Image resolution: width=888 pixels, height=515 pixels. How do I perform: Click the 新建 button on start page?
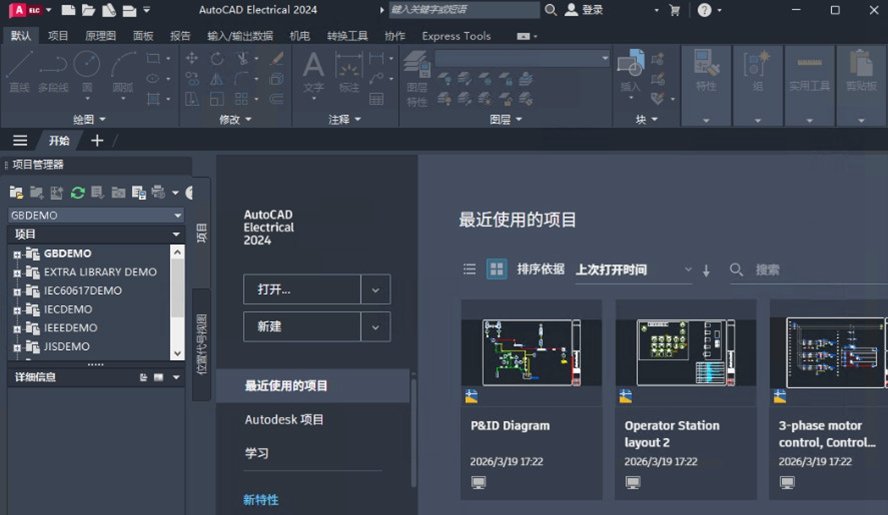pyautogui.click(x=302, y=327)
